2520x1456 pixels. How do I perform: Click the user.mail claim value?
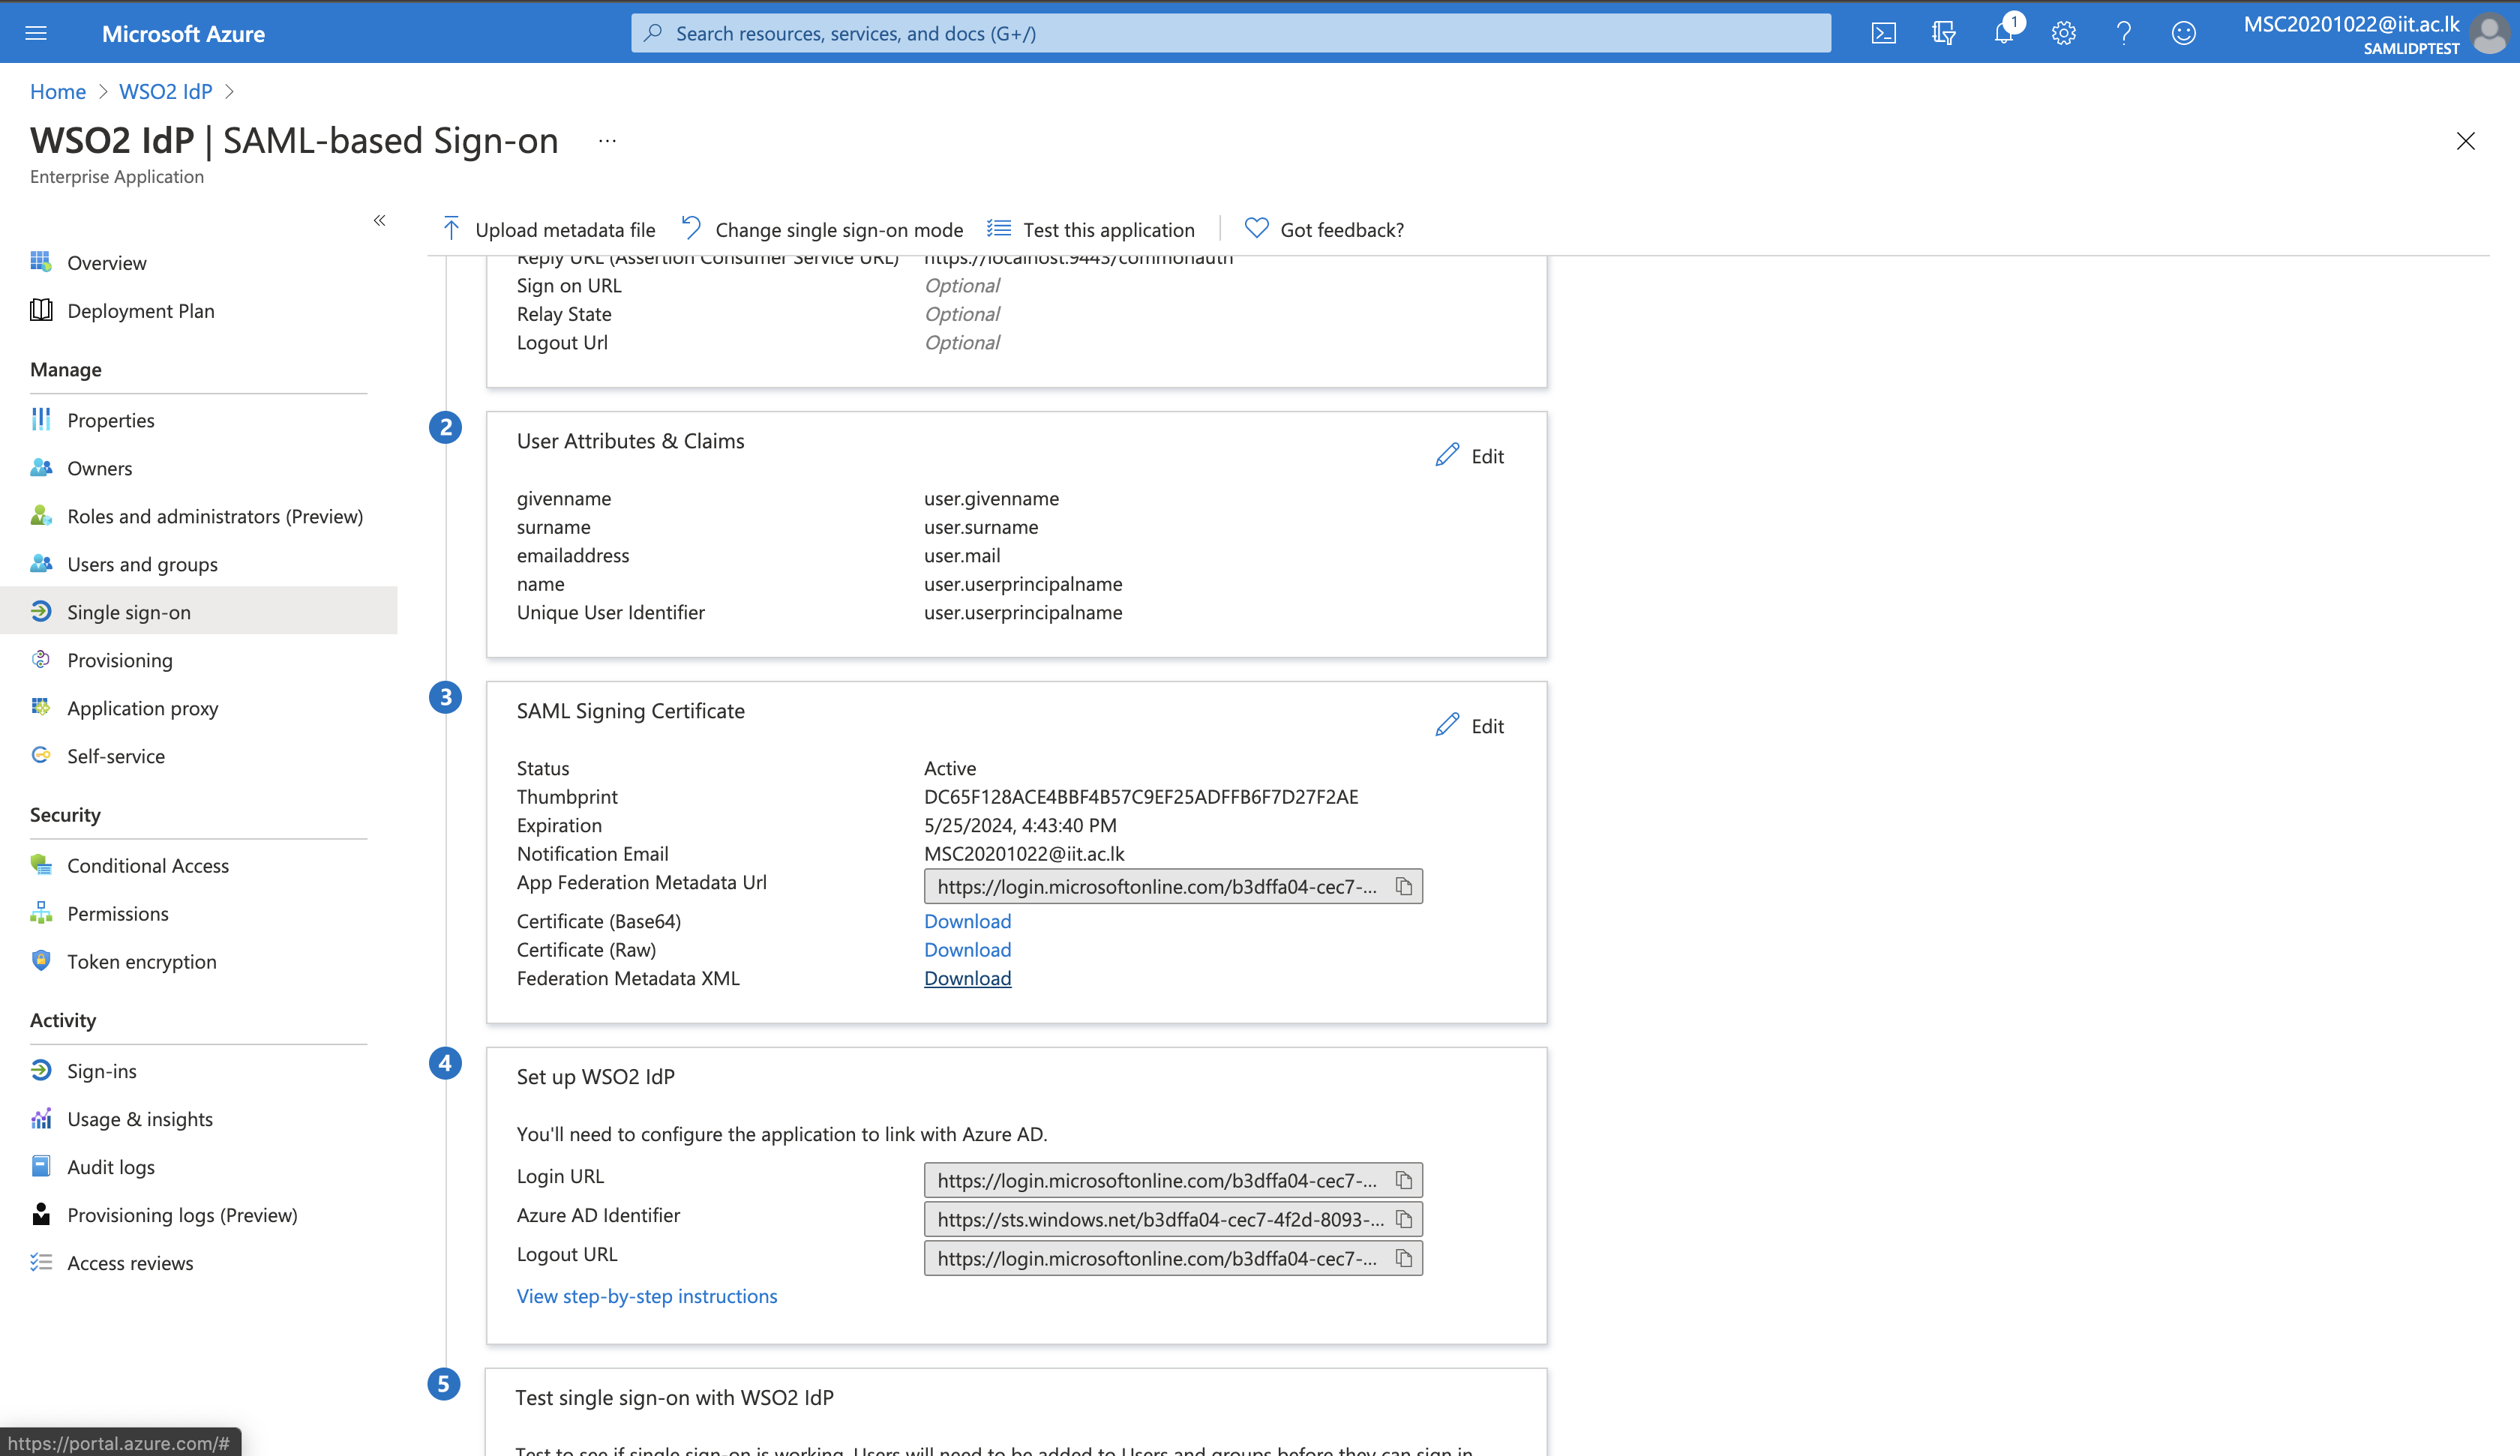962,555
